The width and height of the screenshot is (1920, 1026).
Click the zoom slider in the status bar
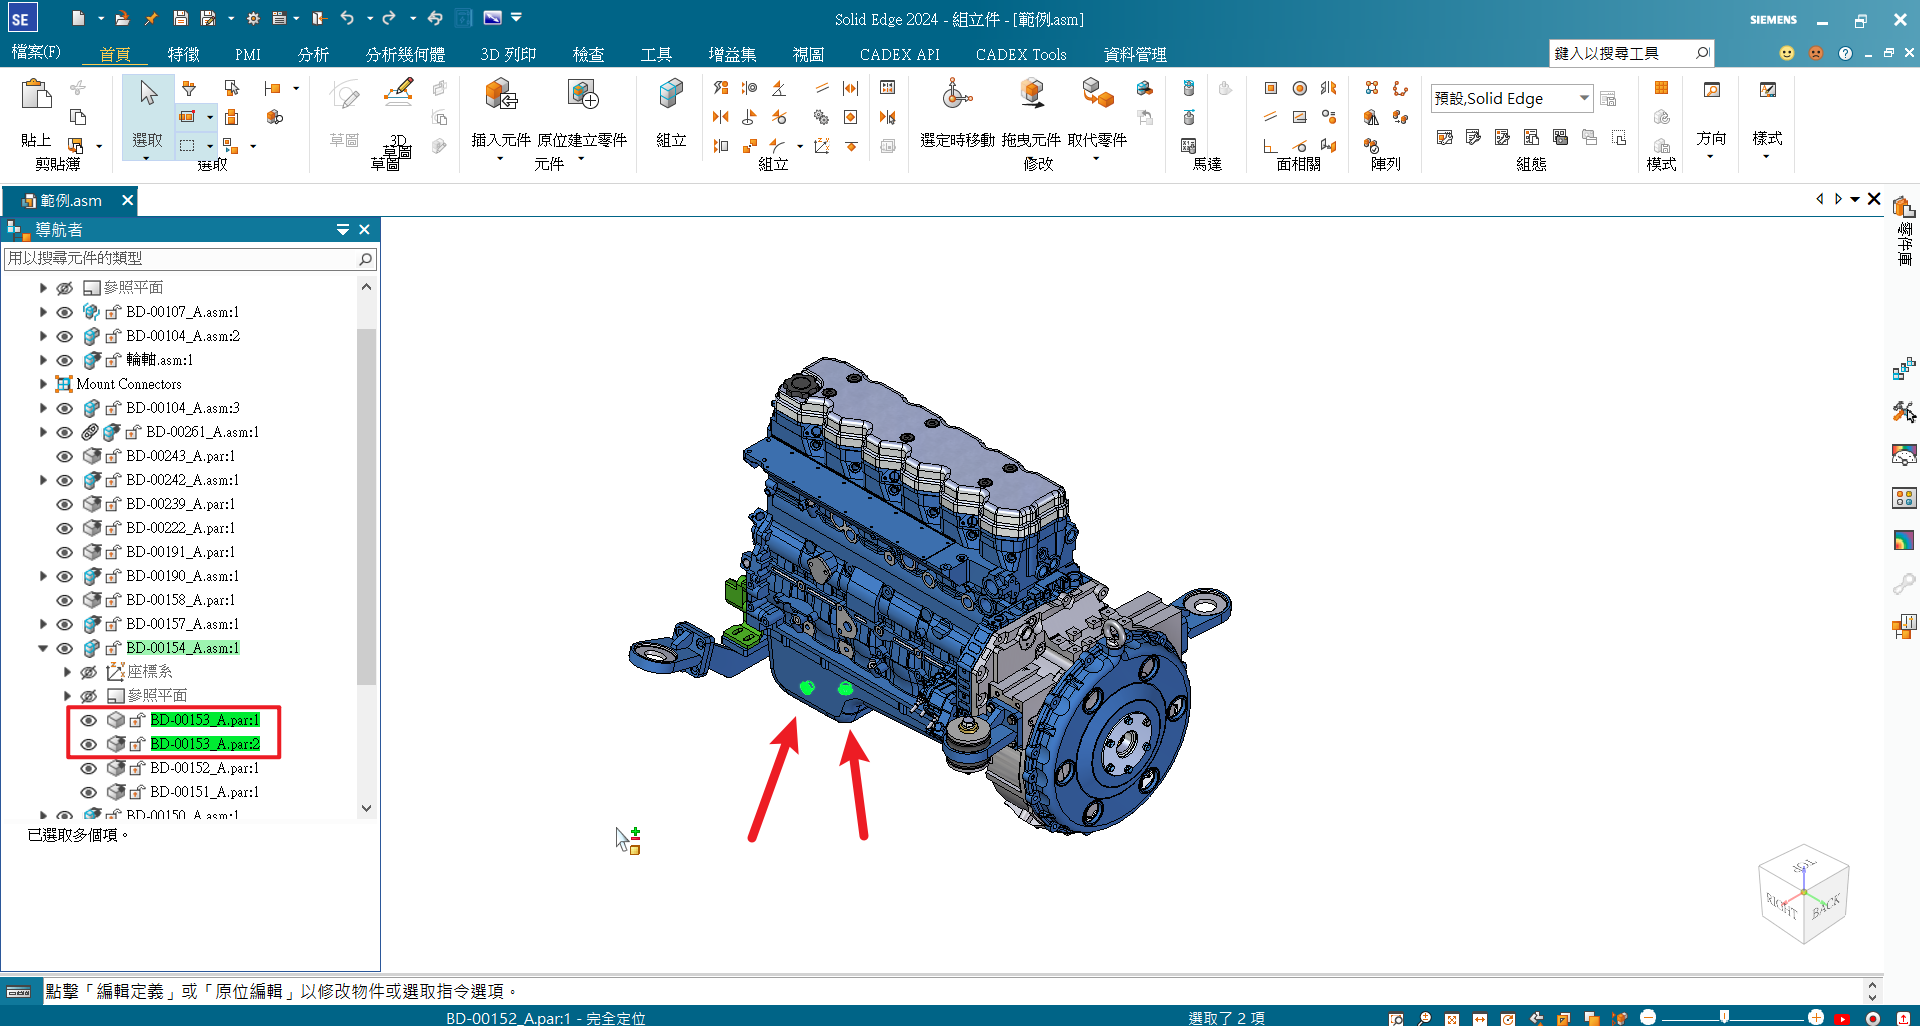click(x=1724, y=1018)
